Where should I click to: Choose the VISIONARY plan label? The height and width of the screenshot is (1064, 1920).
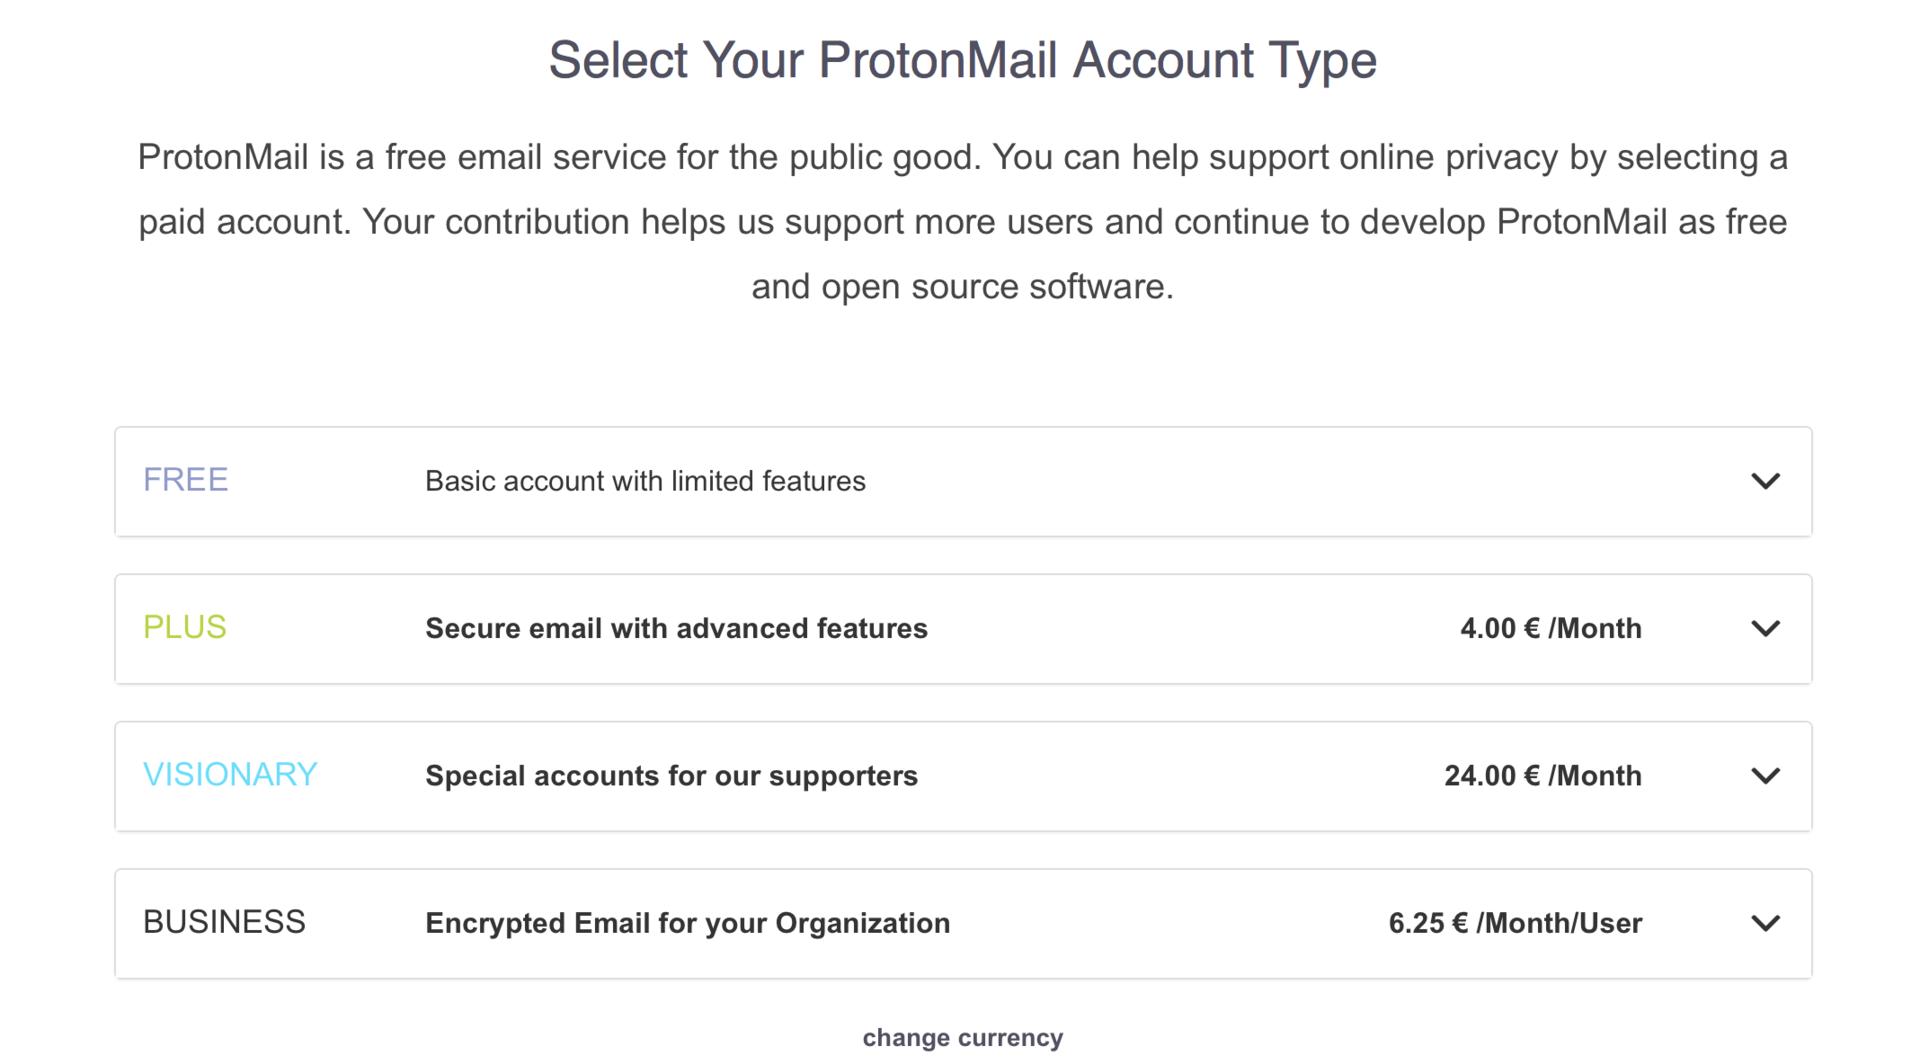230,775
